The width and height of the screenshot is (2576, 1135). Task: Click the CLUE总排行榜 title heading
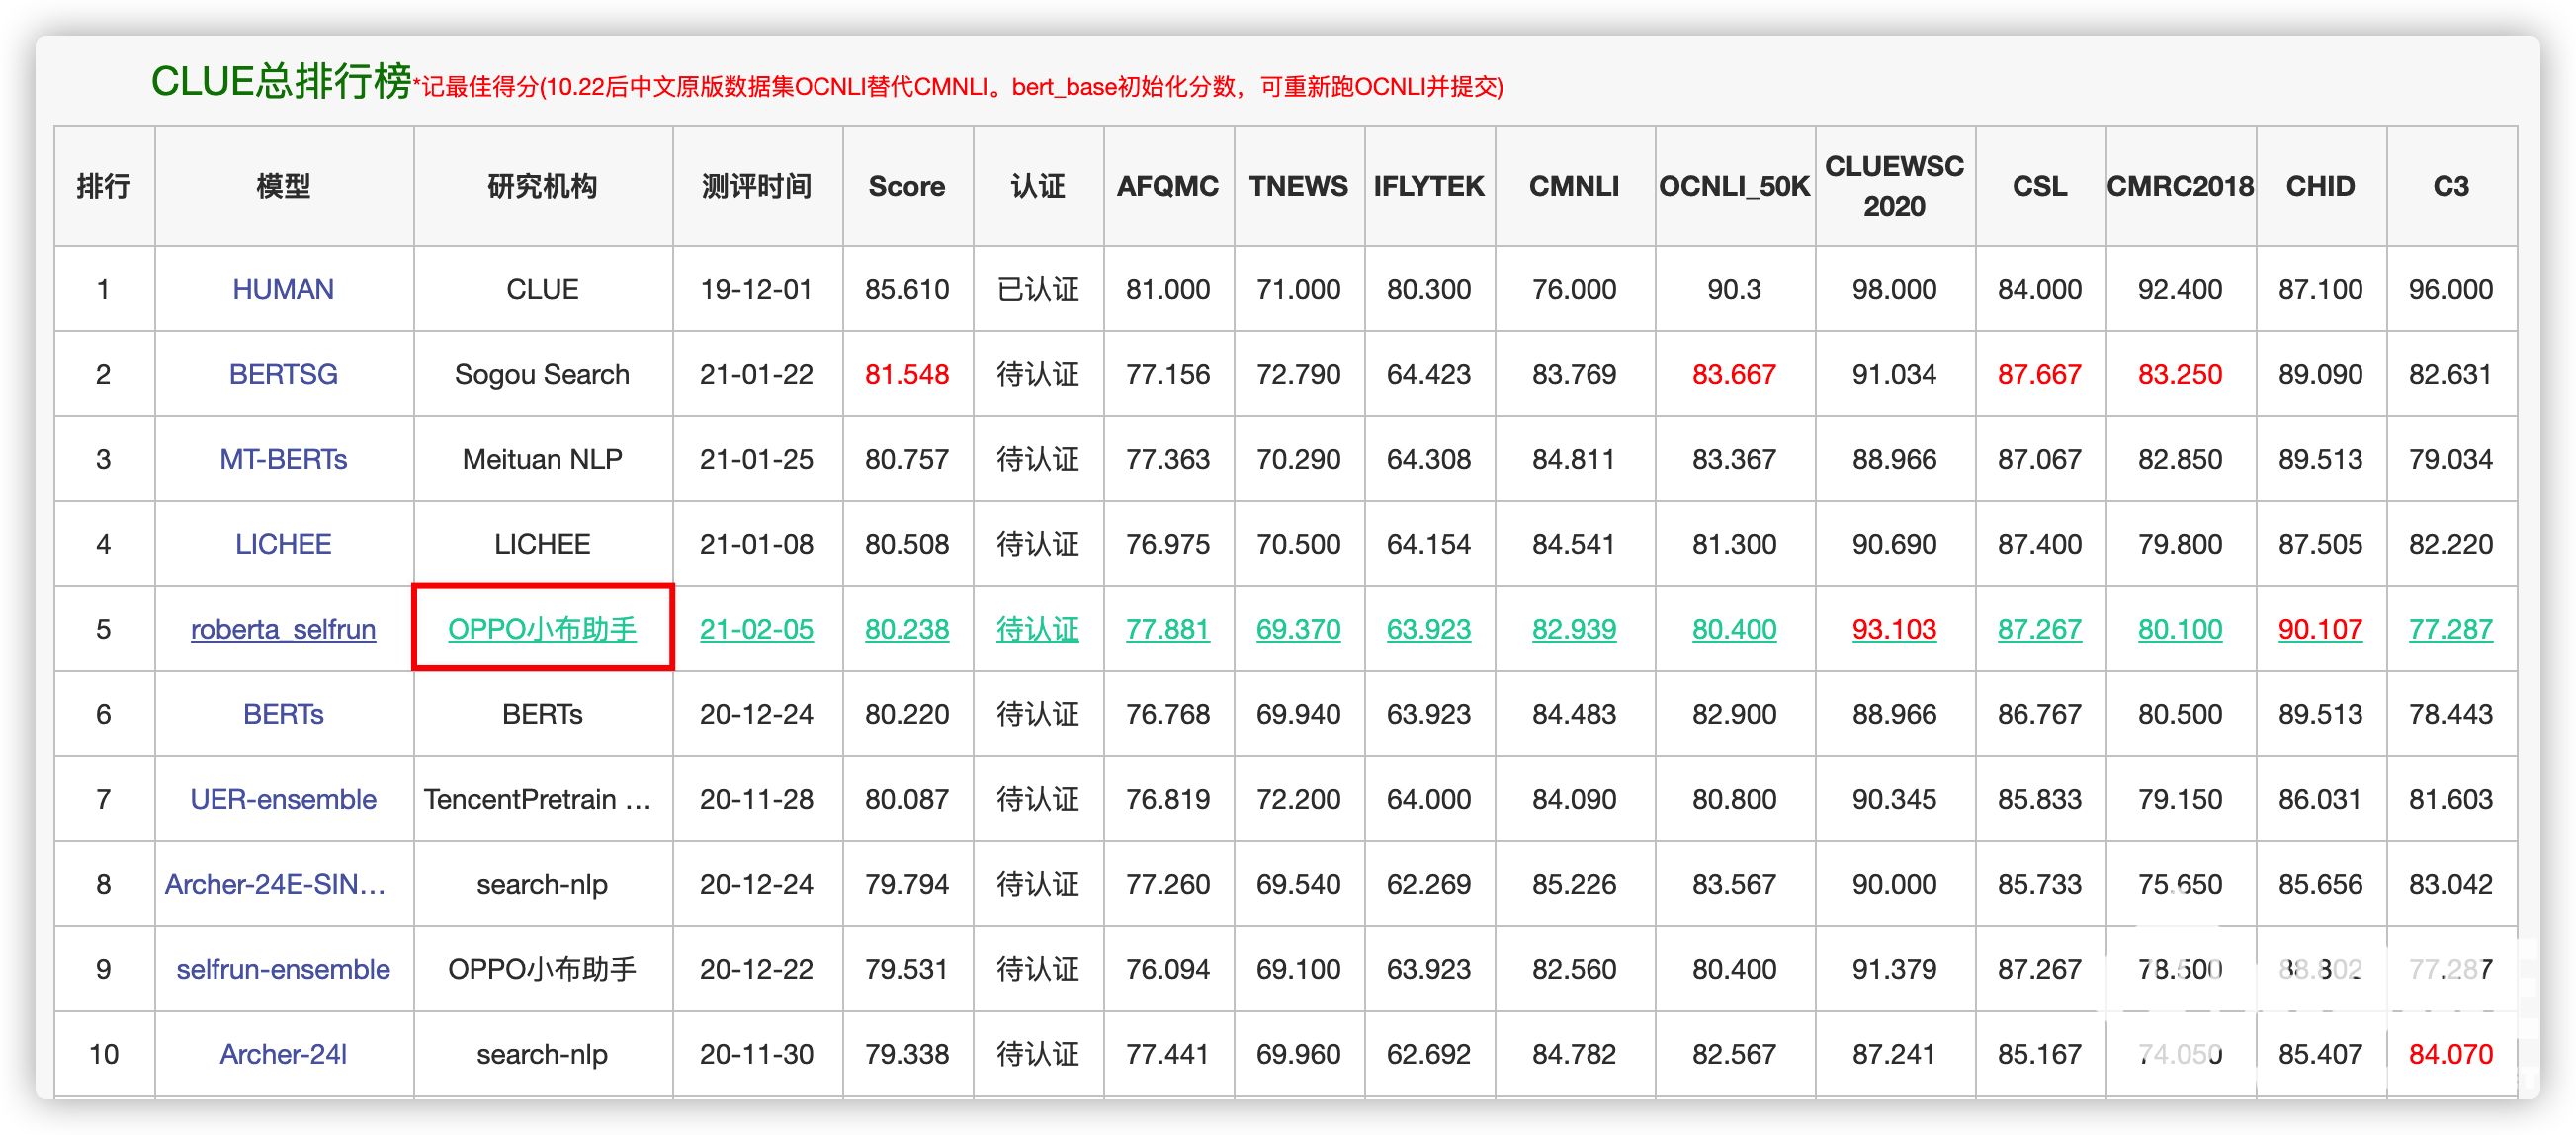[x=281, y=82]
